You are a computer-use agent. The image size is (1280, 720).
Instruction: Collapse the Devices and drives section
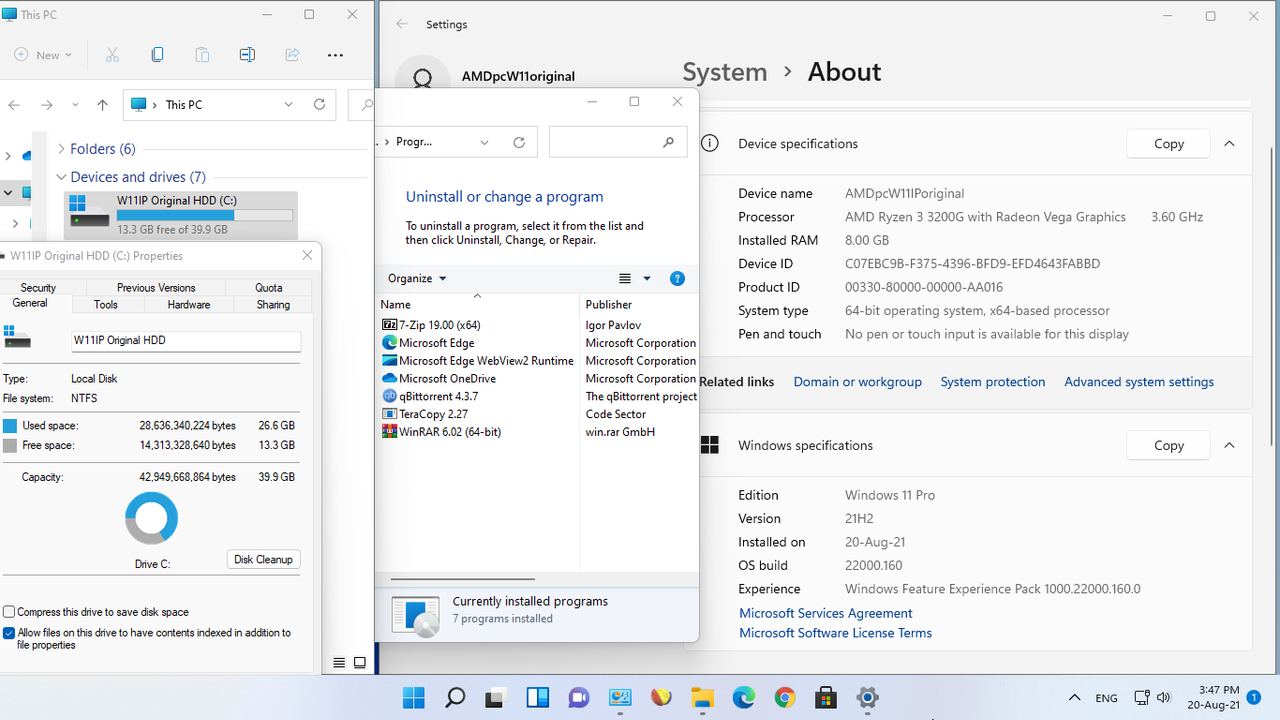coord(63,177)
